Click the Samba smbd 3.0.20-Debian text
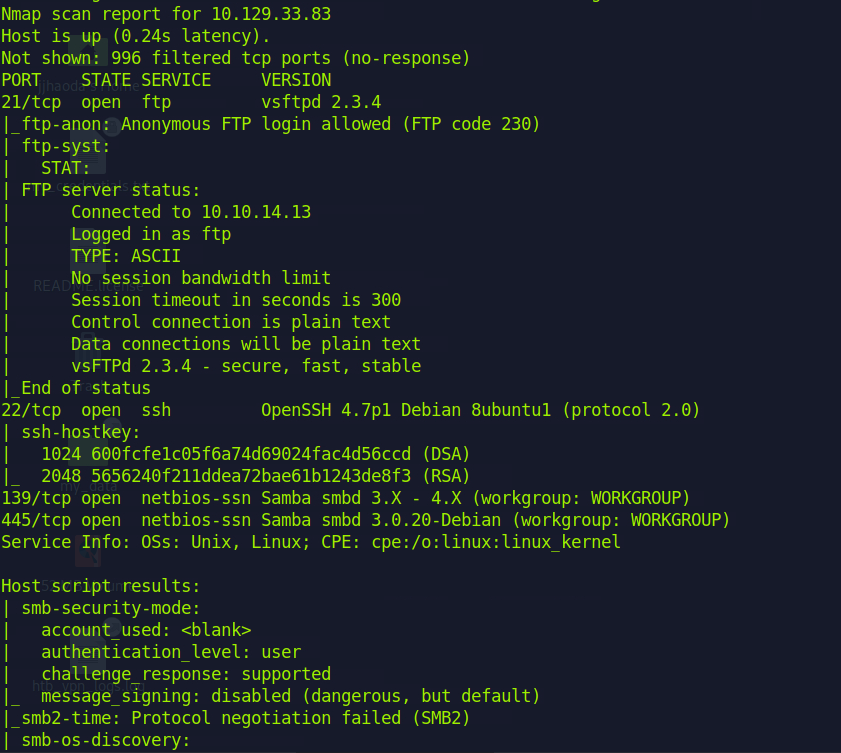Viewport: 841px width, 753px height. 381,520
